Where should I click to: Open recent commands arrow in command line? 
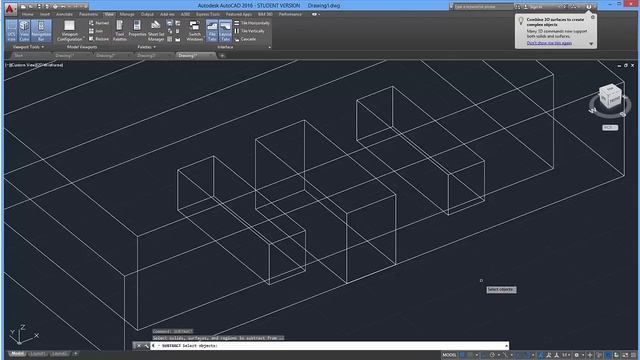pos(154,346)
